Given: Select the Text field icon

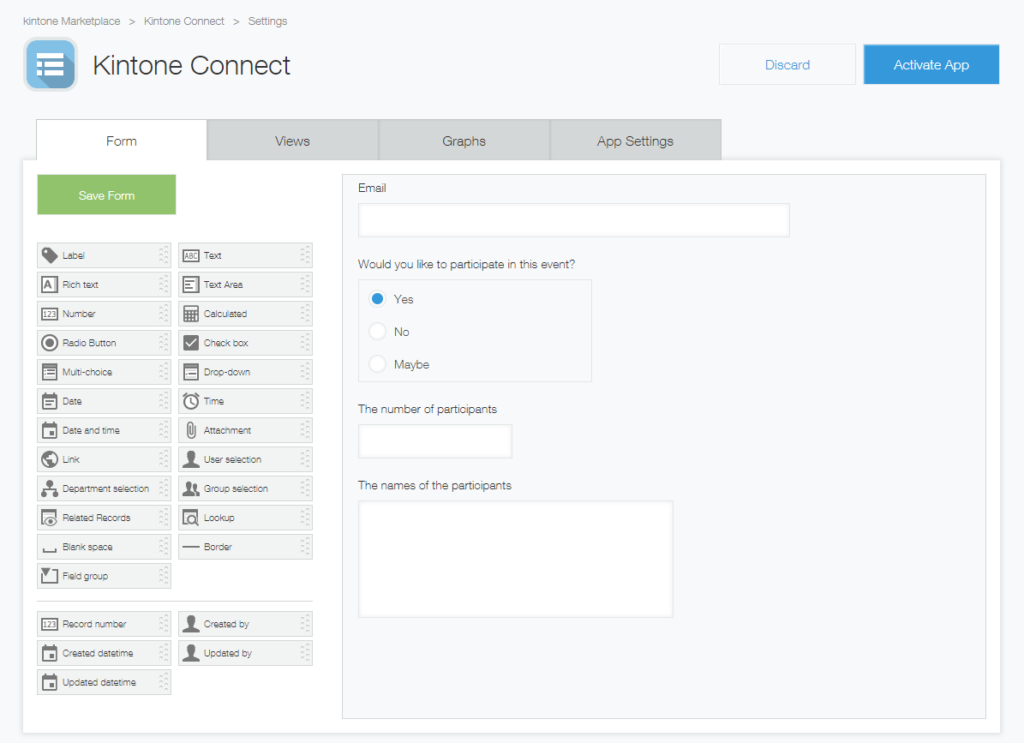Looking at the screenshot, I should click(191, 255).
